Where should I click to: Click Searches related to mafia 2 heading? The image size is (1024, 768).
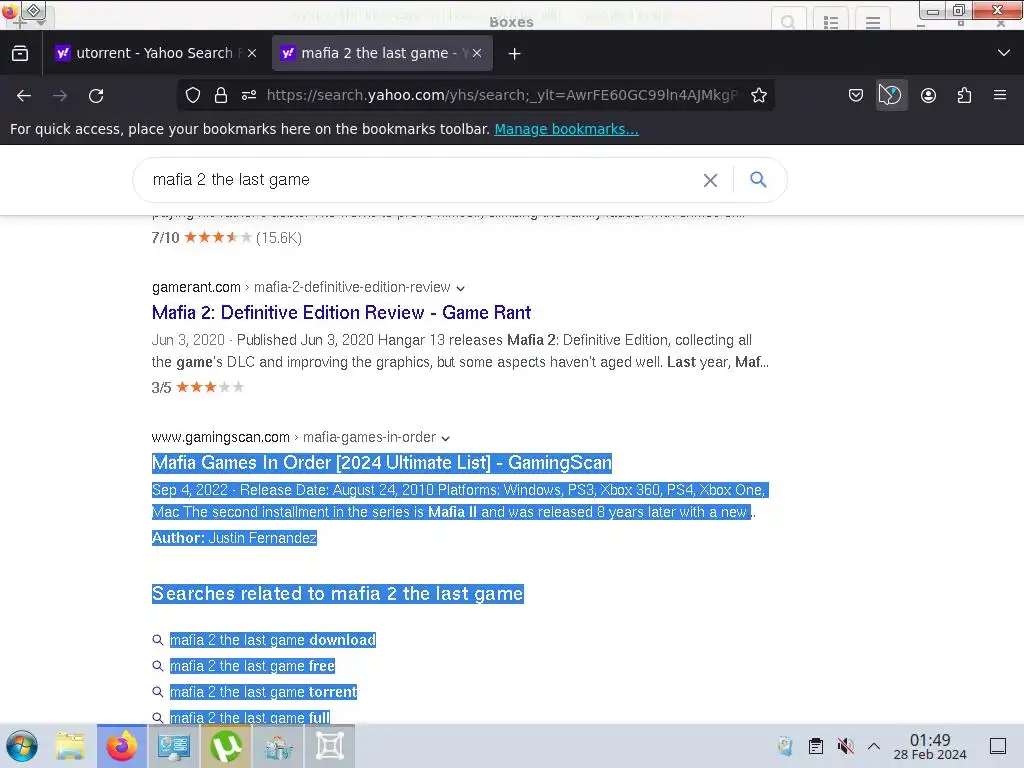click(338, 594)
